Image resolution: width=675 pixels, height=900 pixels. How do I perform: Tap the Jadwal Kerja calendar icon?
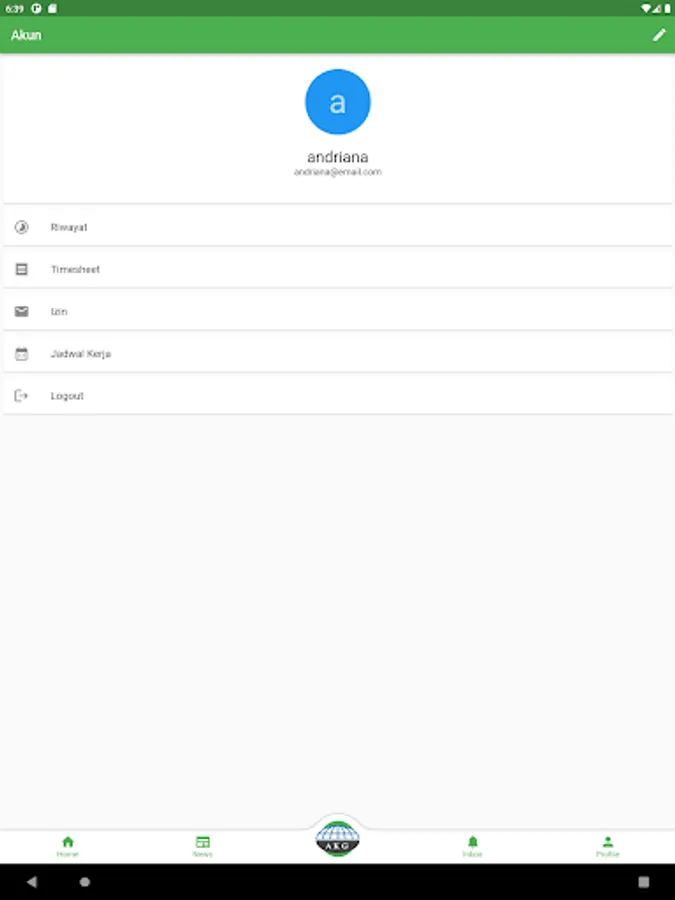[x=21, y=354]
